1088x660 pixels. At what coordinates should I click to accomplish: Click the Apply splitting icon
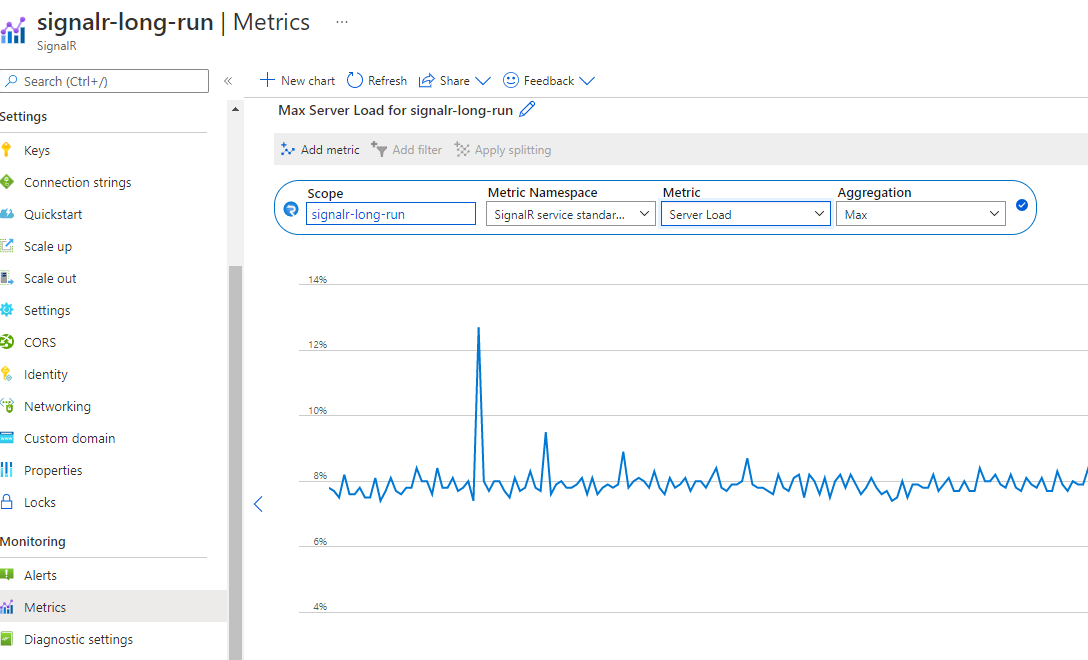point(462,149)
